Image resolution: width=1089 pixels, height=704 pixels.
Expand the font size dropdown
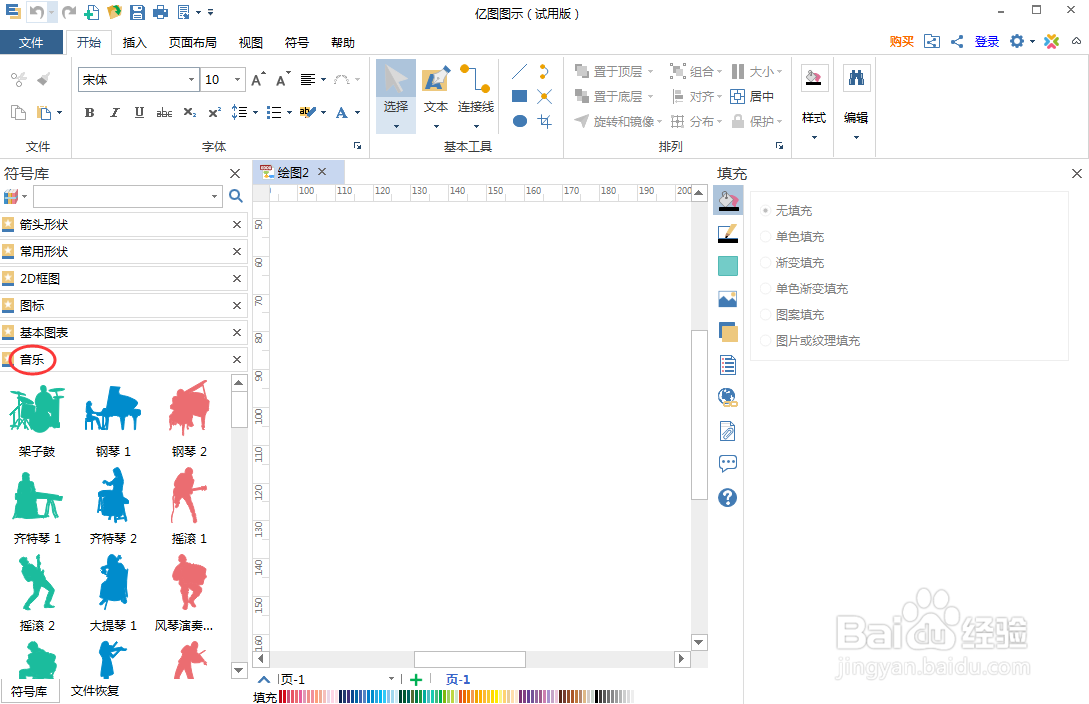click(x=235, y=79)
